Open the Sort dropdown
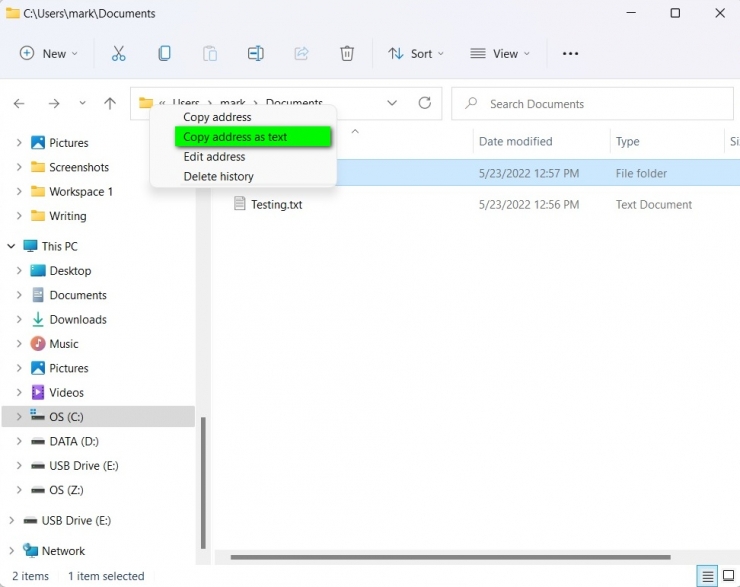Image resolution: width=740 pixels, height=587 pixels. (416, 53)
